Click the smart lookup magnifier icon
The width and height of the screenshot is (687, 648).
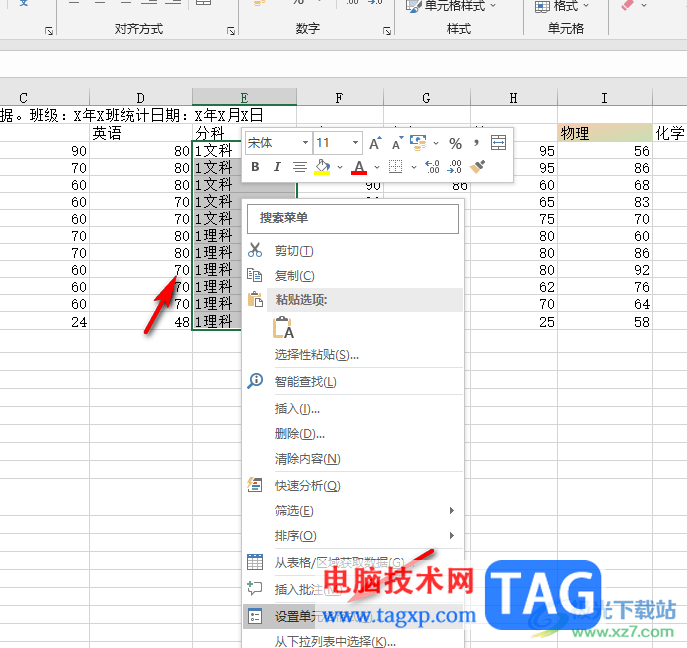[255, 381]
